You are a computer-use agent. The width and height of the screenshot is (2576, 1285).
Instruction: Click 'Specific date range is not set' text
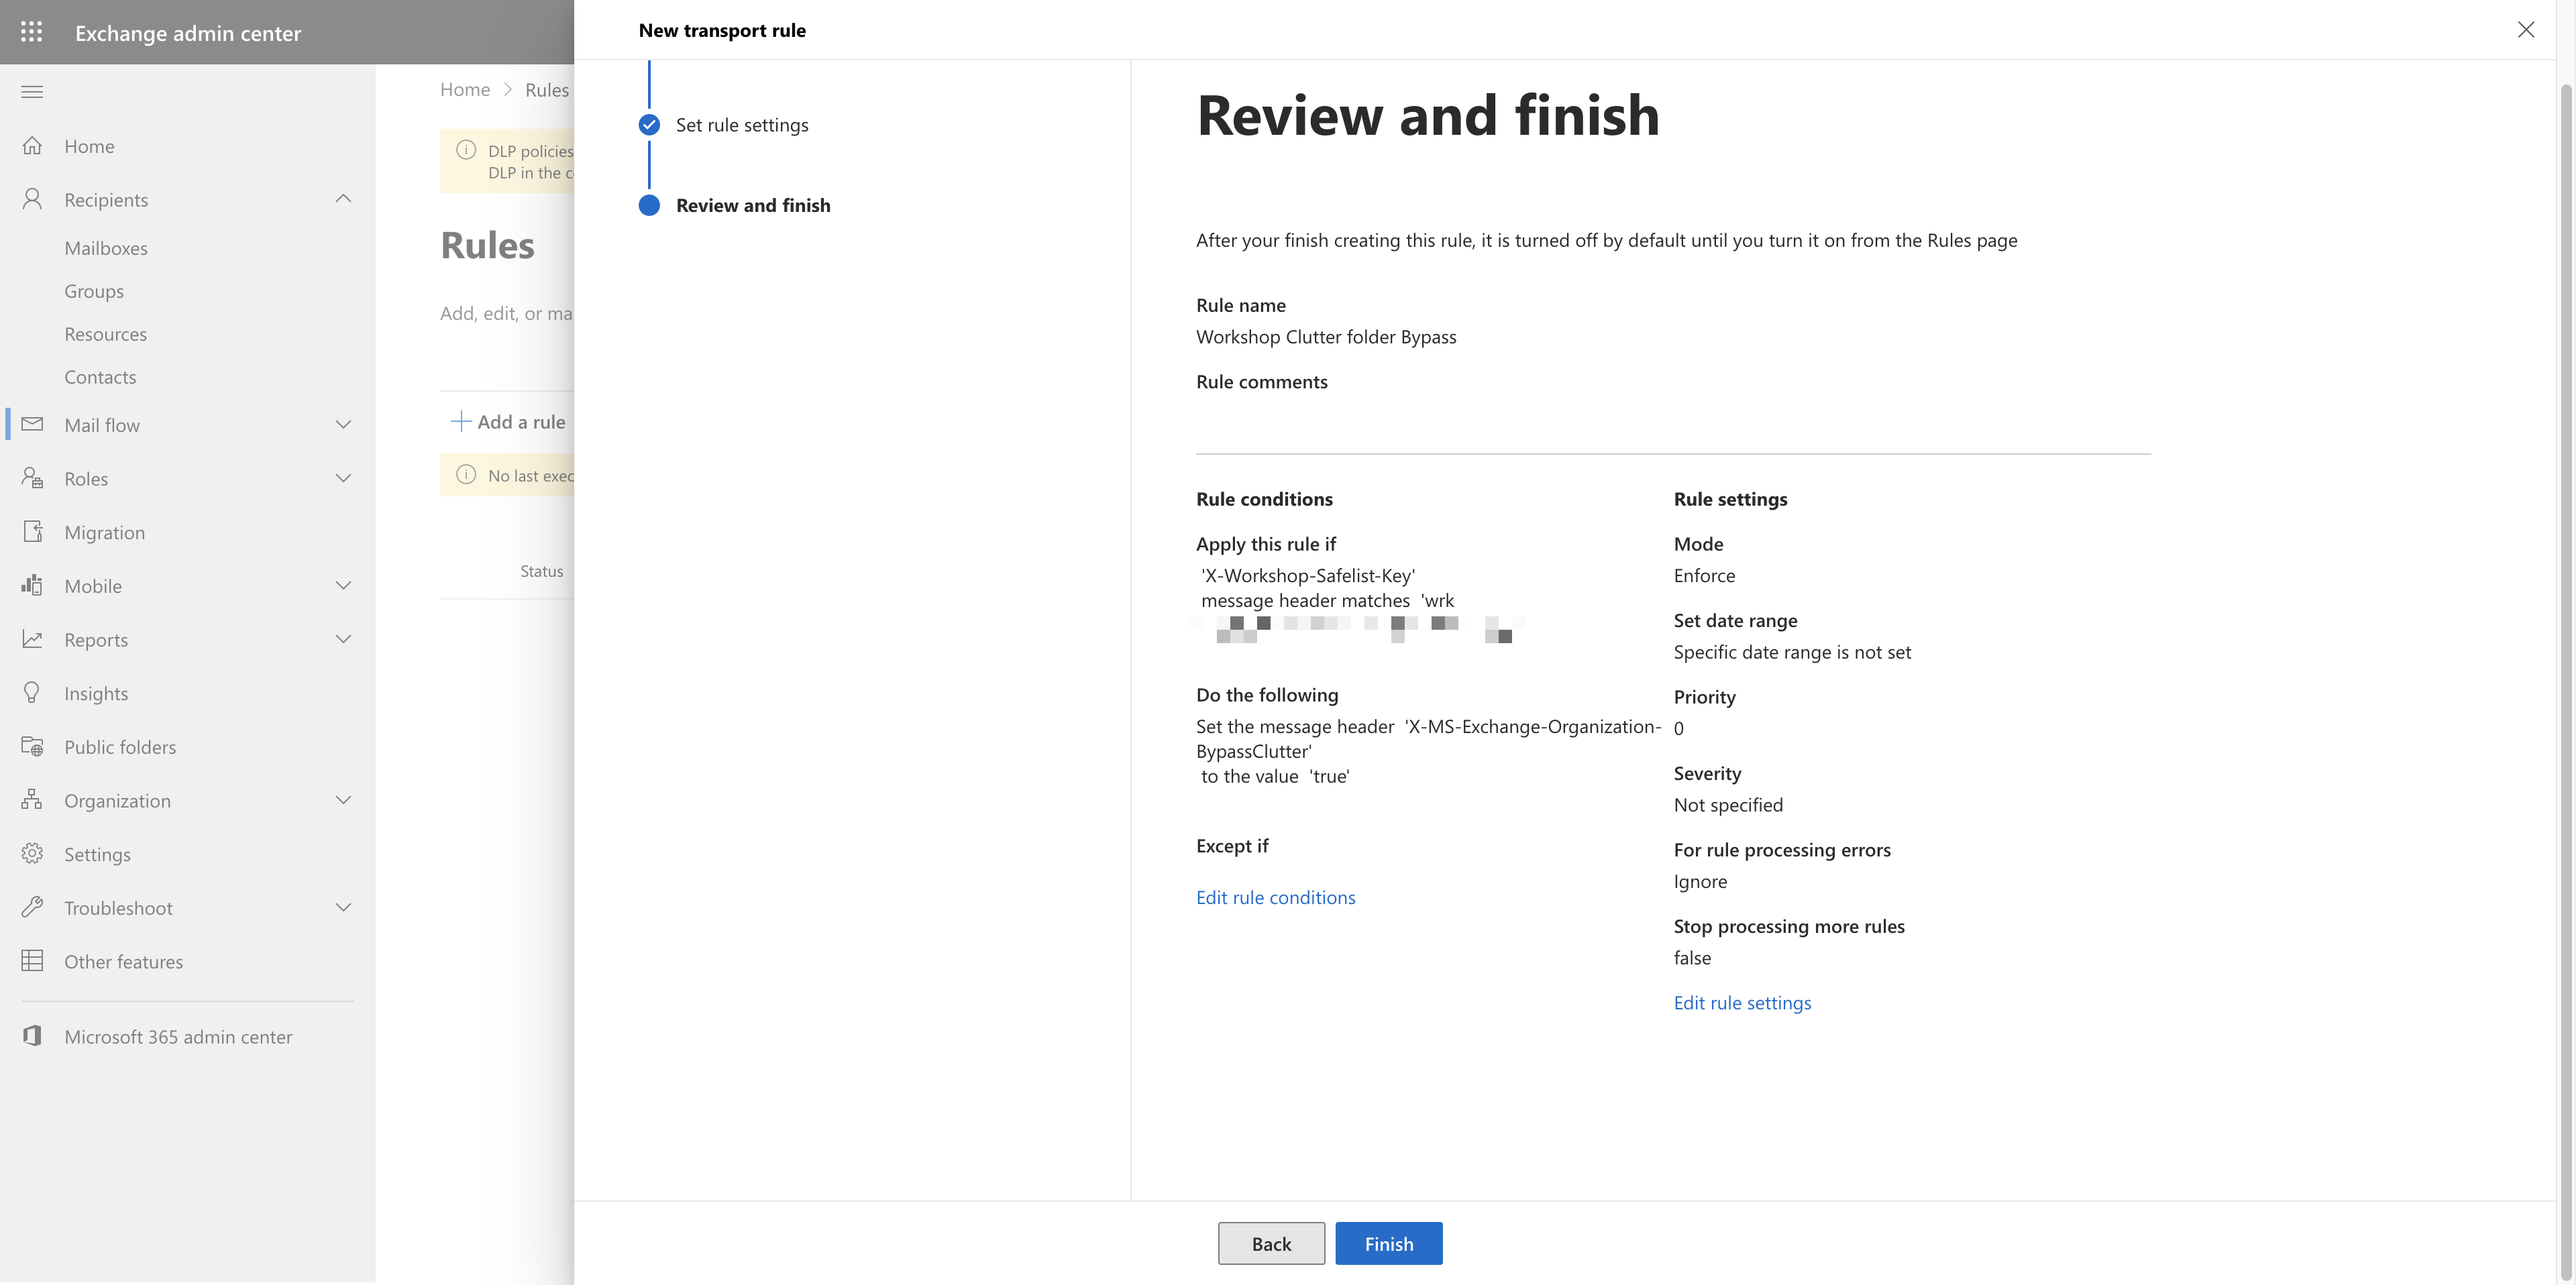coord(1792,652)
